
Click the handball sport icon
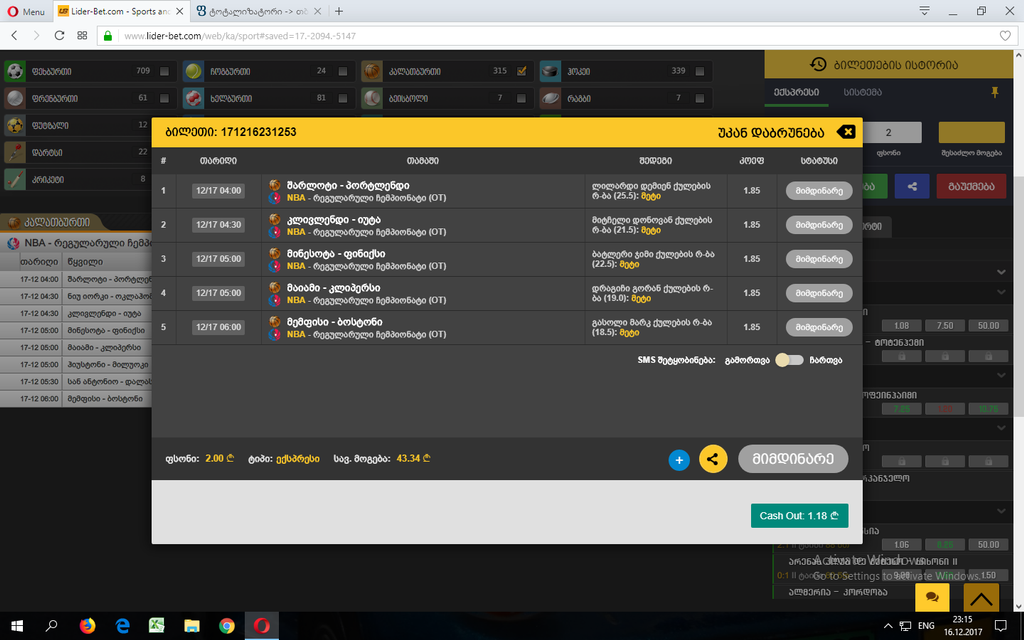pos(193,98)
